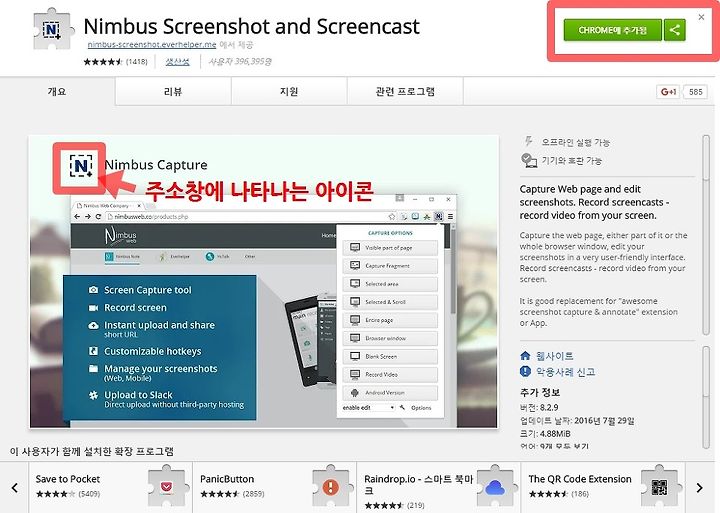Click the offline-capable lightning icon
This screenshot has width=720, height=513.
coord(529,141)
